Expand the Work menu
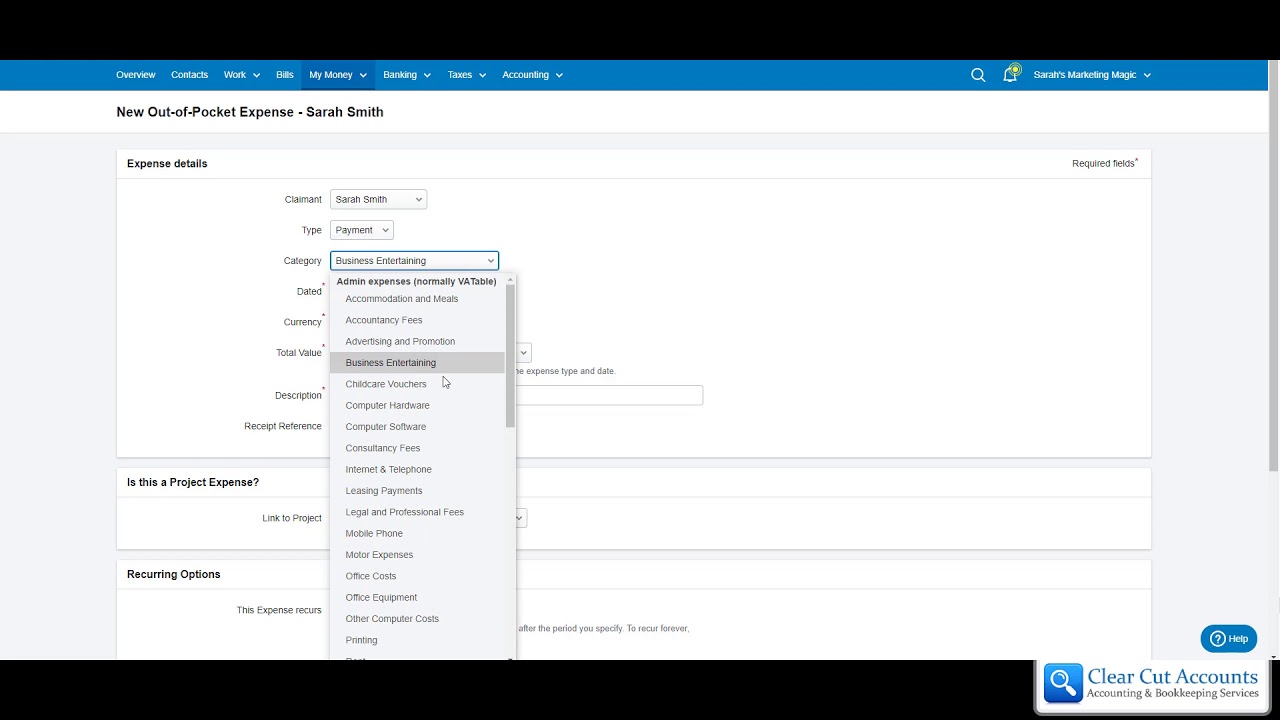 (x=241, y=75)
